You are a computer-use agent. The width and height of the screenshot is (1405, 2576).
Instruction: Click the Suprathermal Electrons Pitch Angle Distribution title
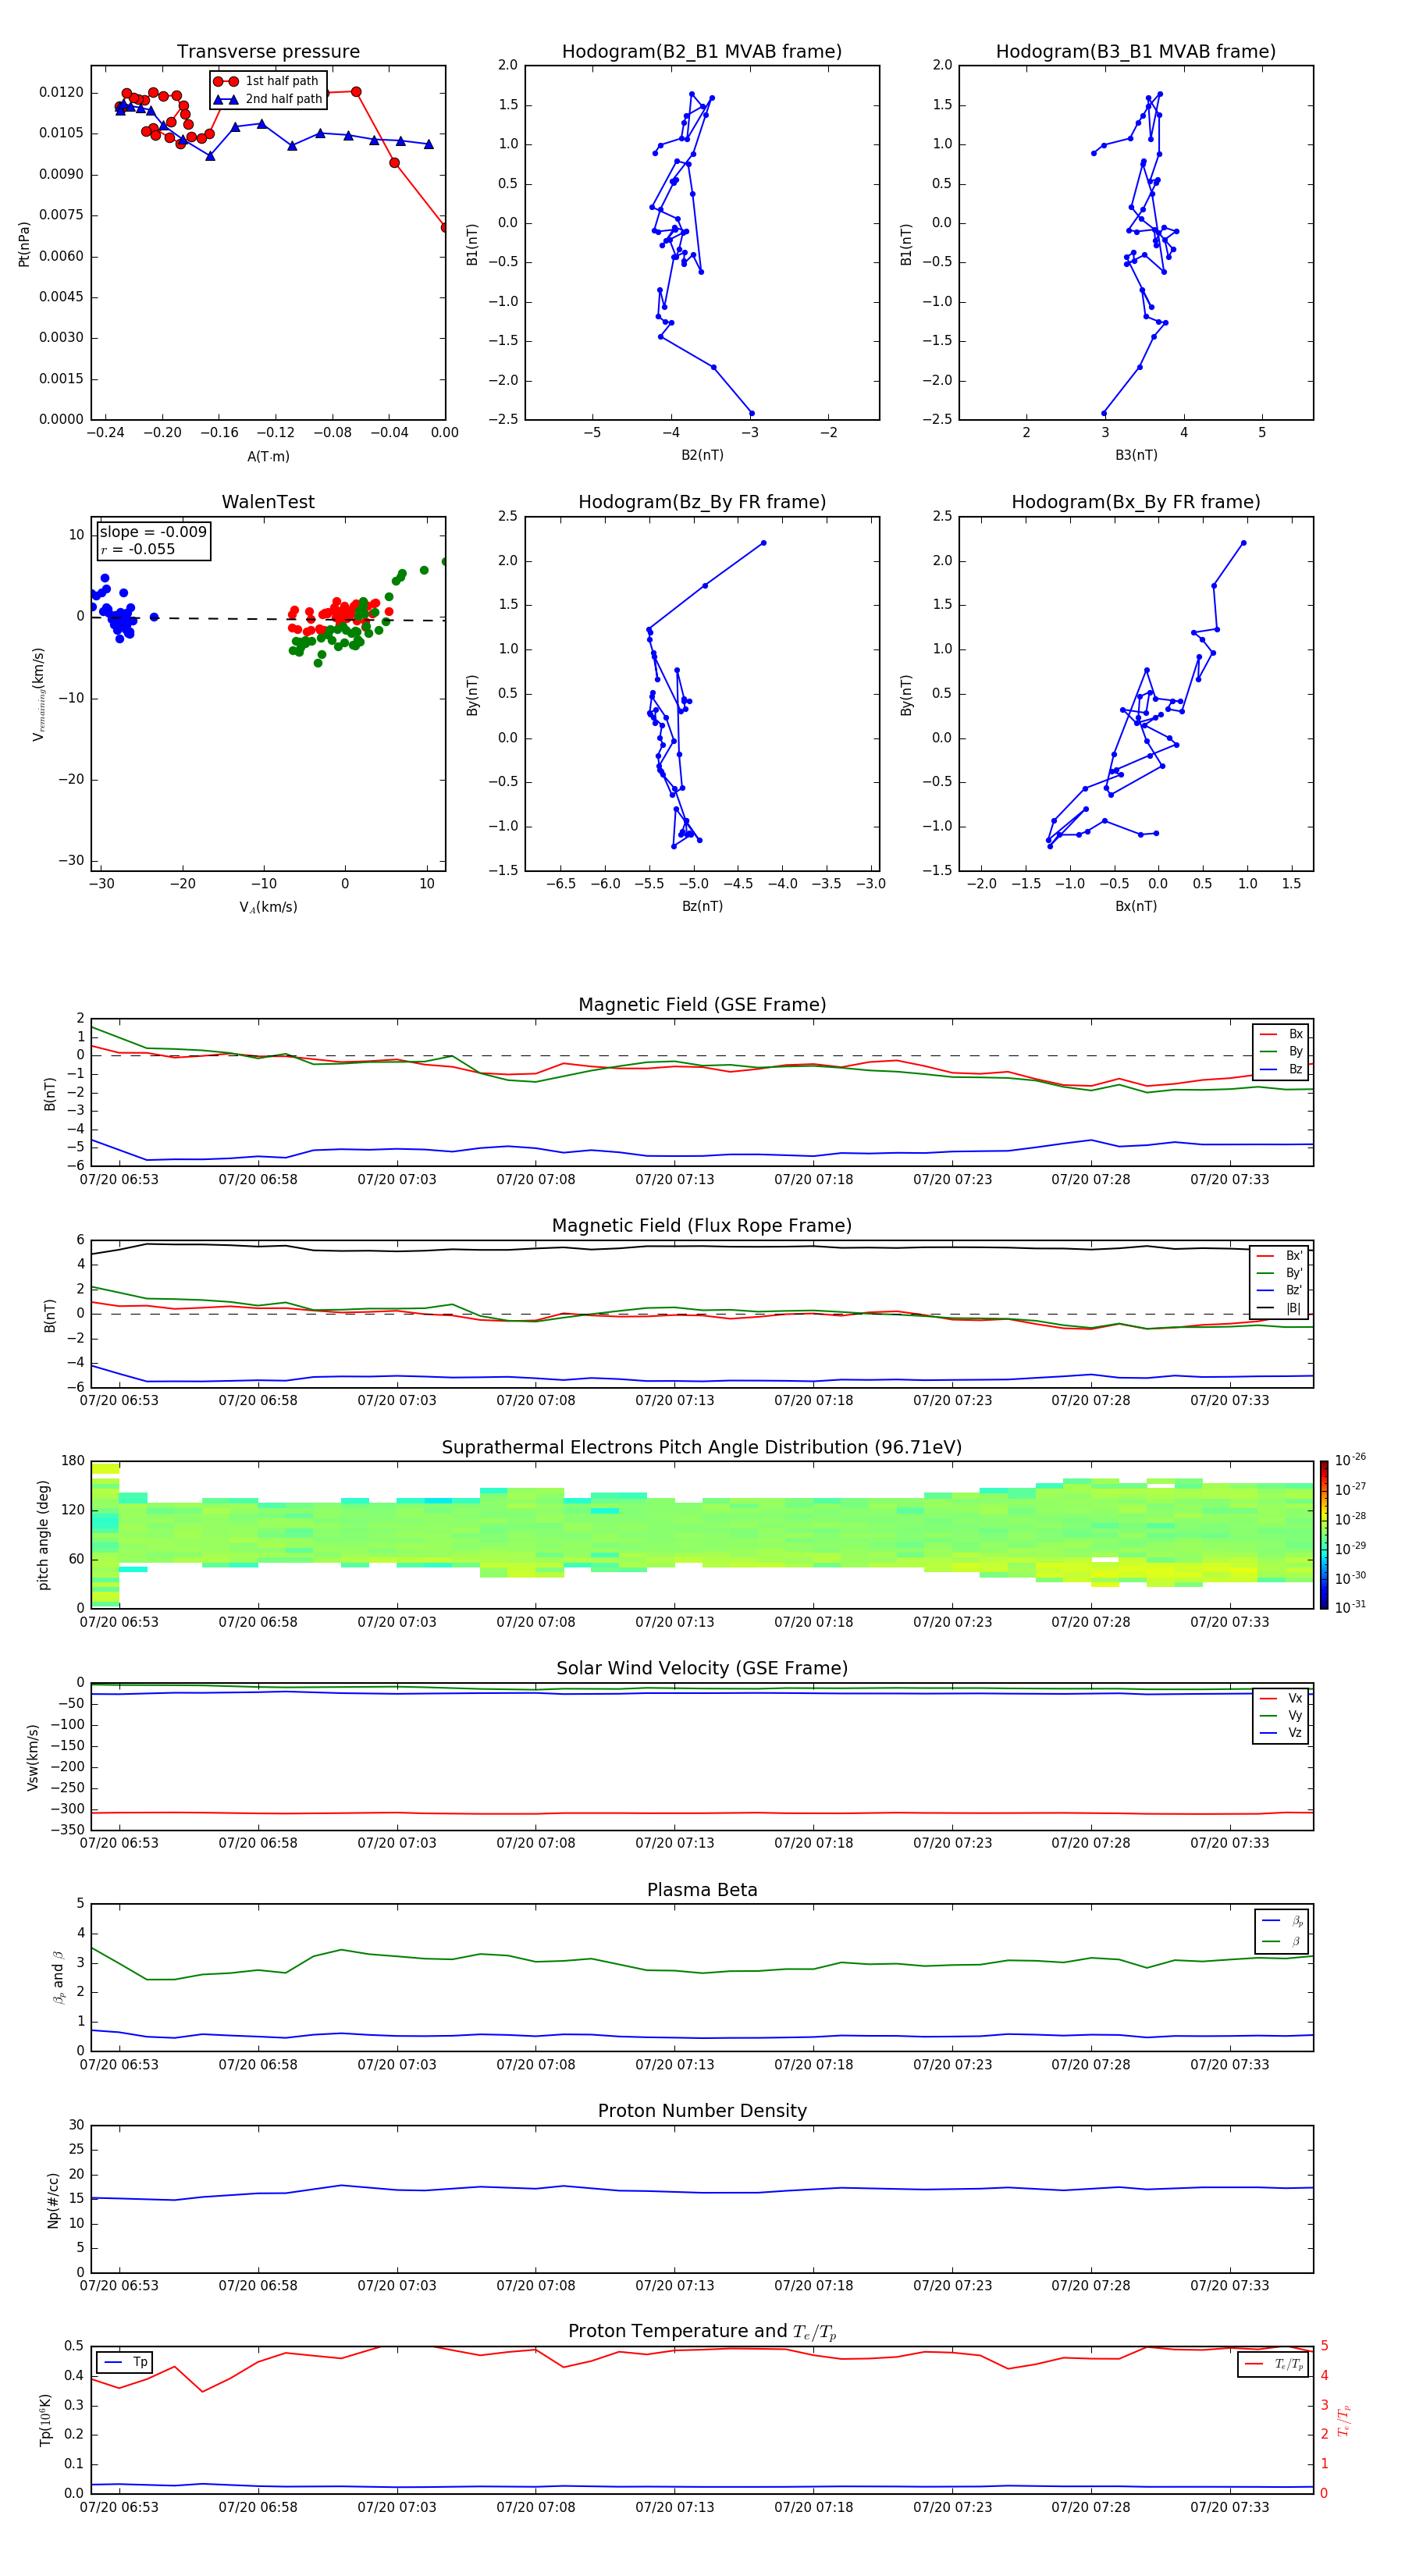(702, 1448)
